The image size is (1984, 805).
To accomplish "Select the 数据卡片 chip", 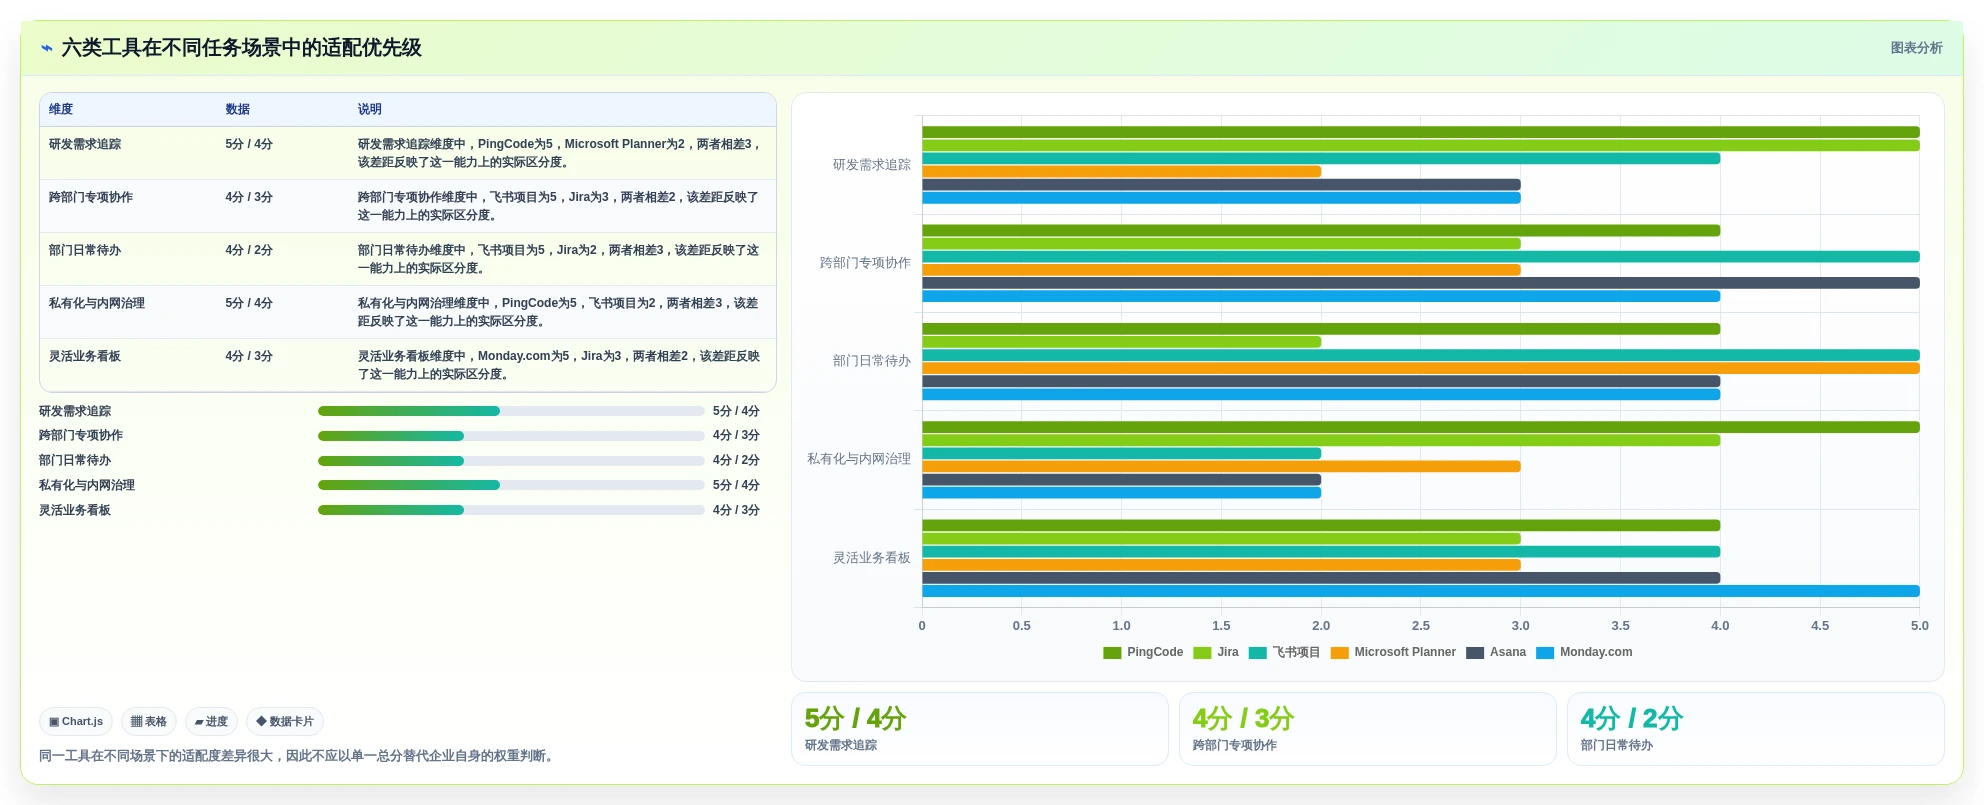I will pyautogui.click(x=285, y=721).
